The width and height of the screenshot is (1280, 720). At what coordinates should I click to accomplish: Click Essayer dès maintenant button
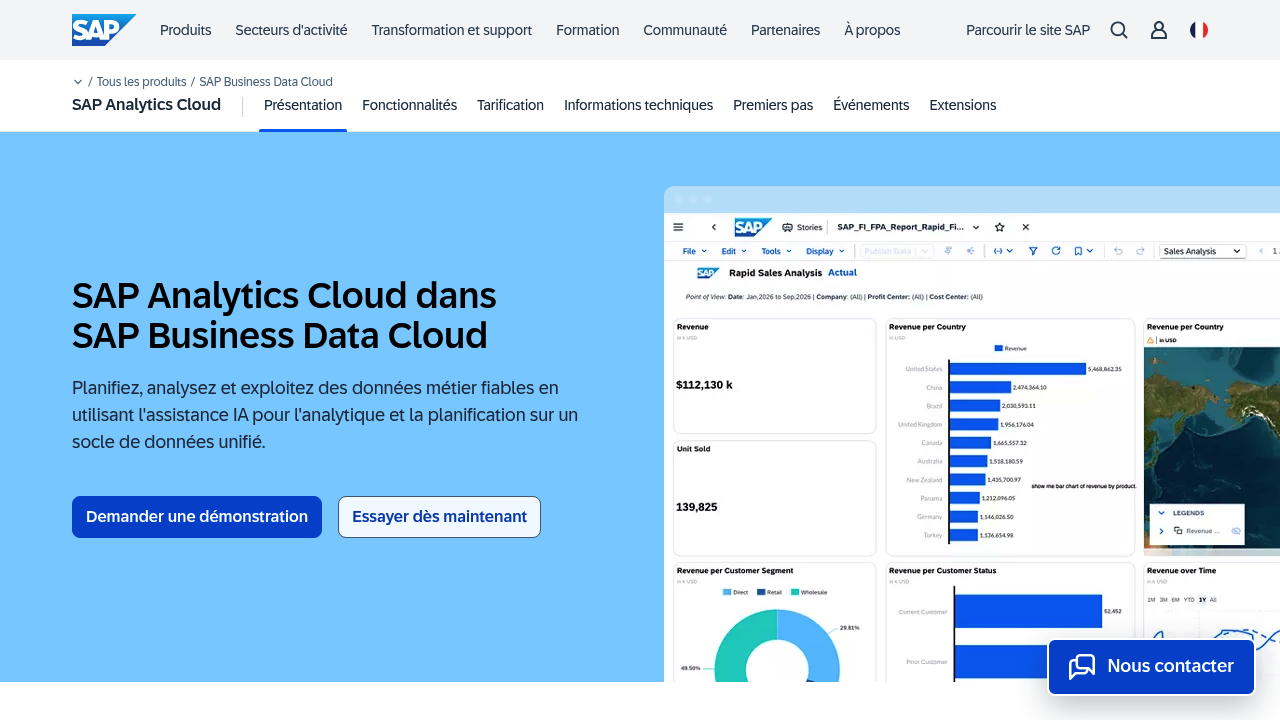click(x=439, y=517)
